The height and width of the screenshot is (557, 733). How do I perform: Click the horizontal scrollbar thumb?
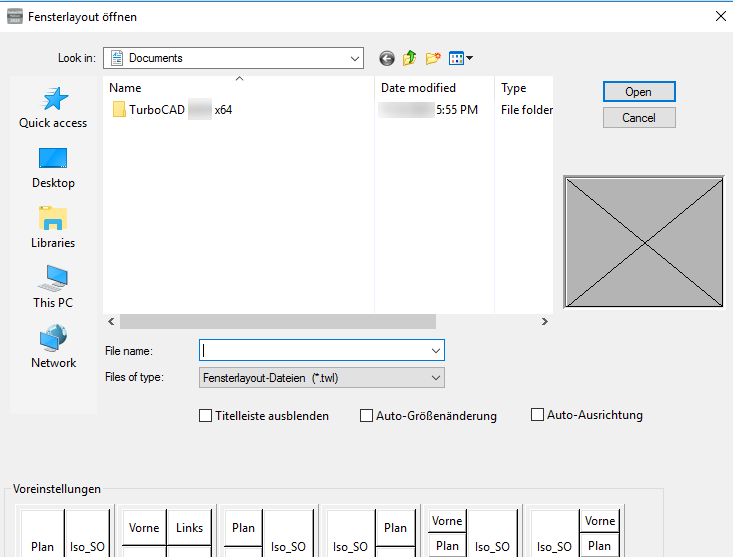click(278, 321)
